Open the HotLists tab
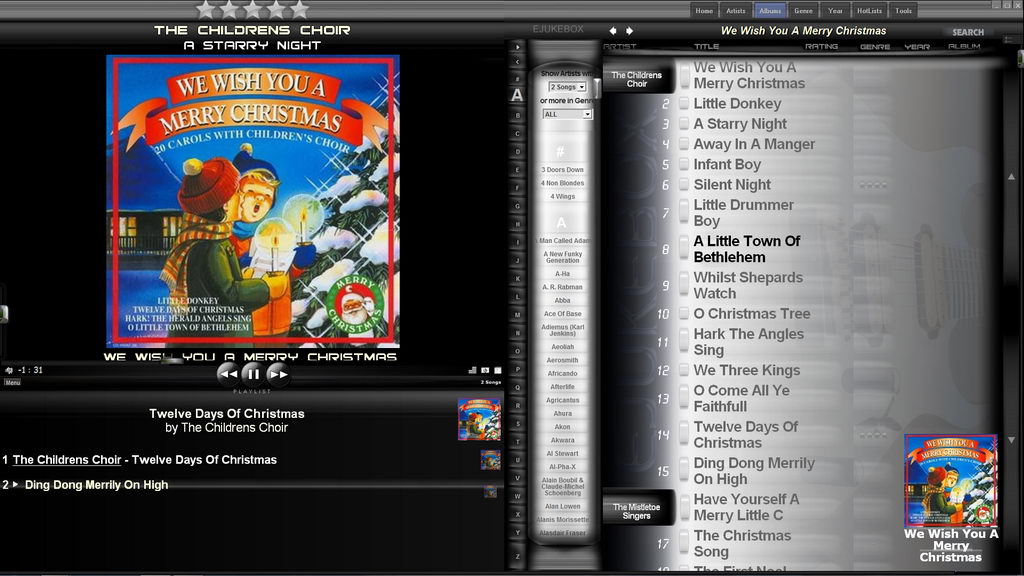The width and height of the screenshot is (1024, 576). pyautogui.click(x=869, y=10)
